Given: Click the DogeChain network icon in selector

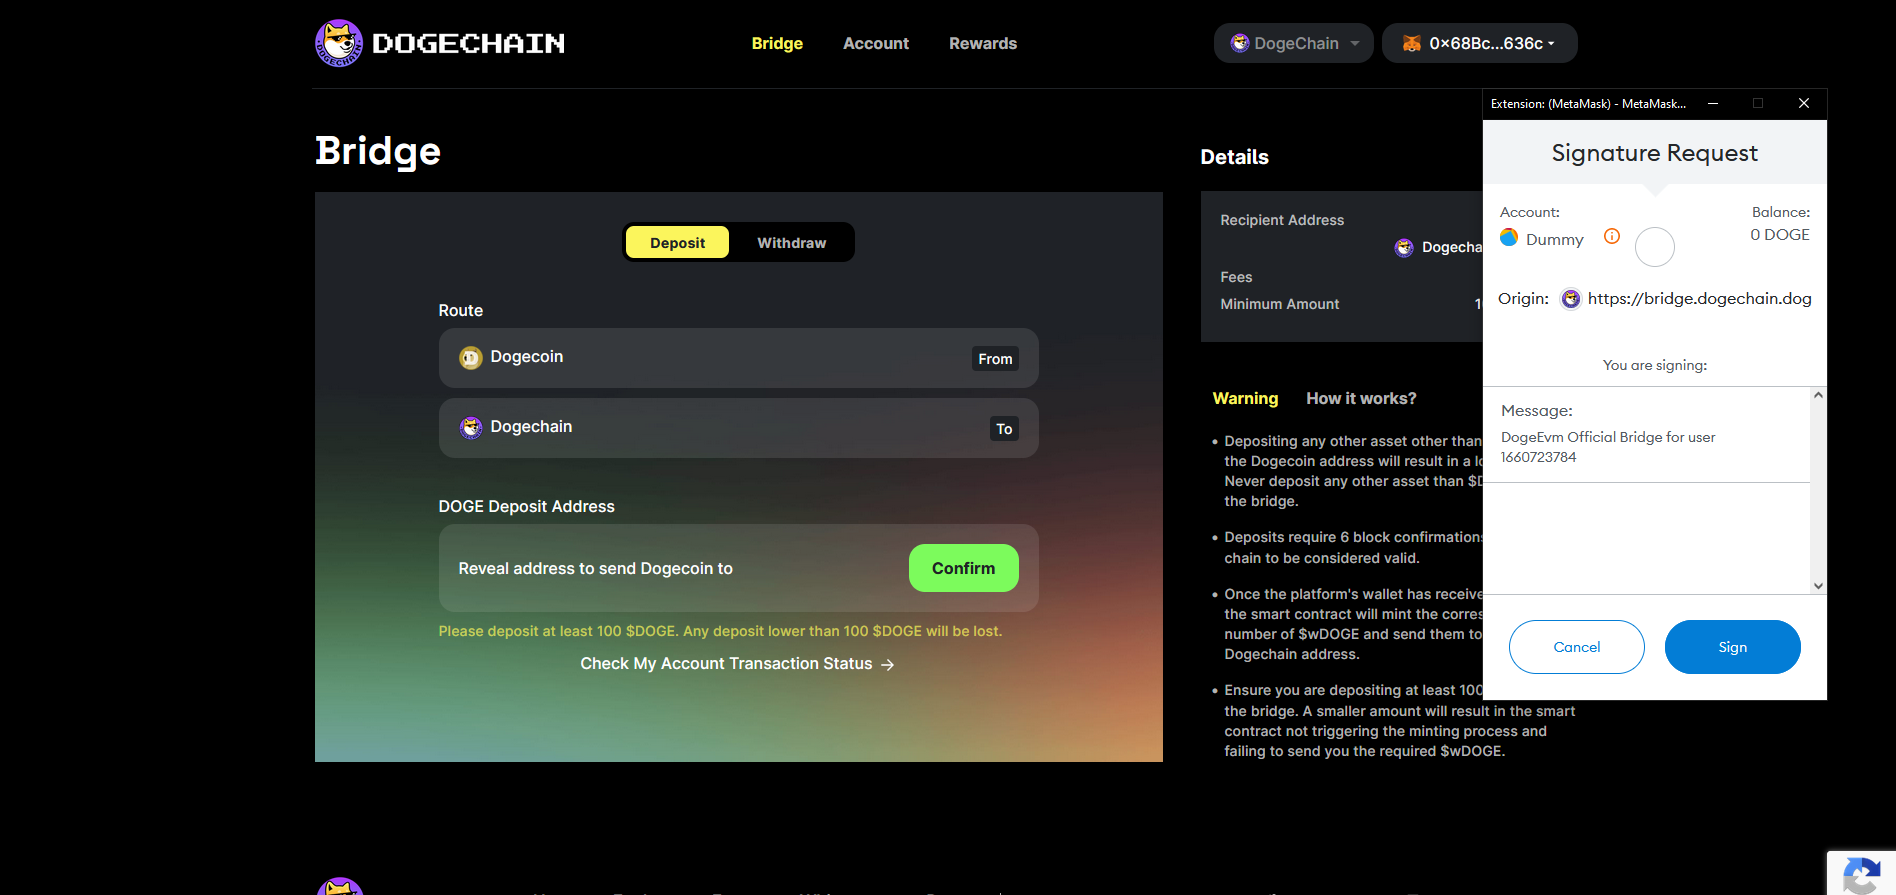Looking at the screenshot, I should (1240, 43).
